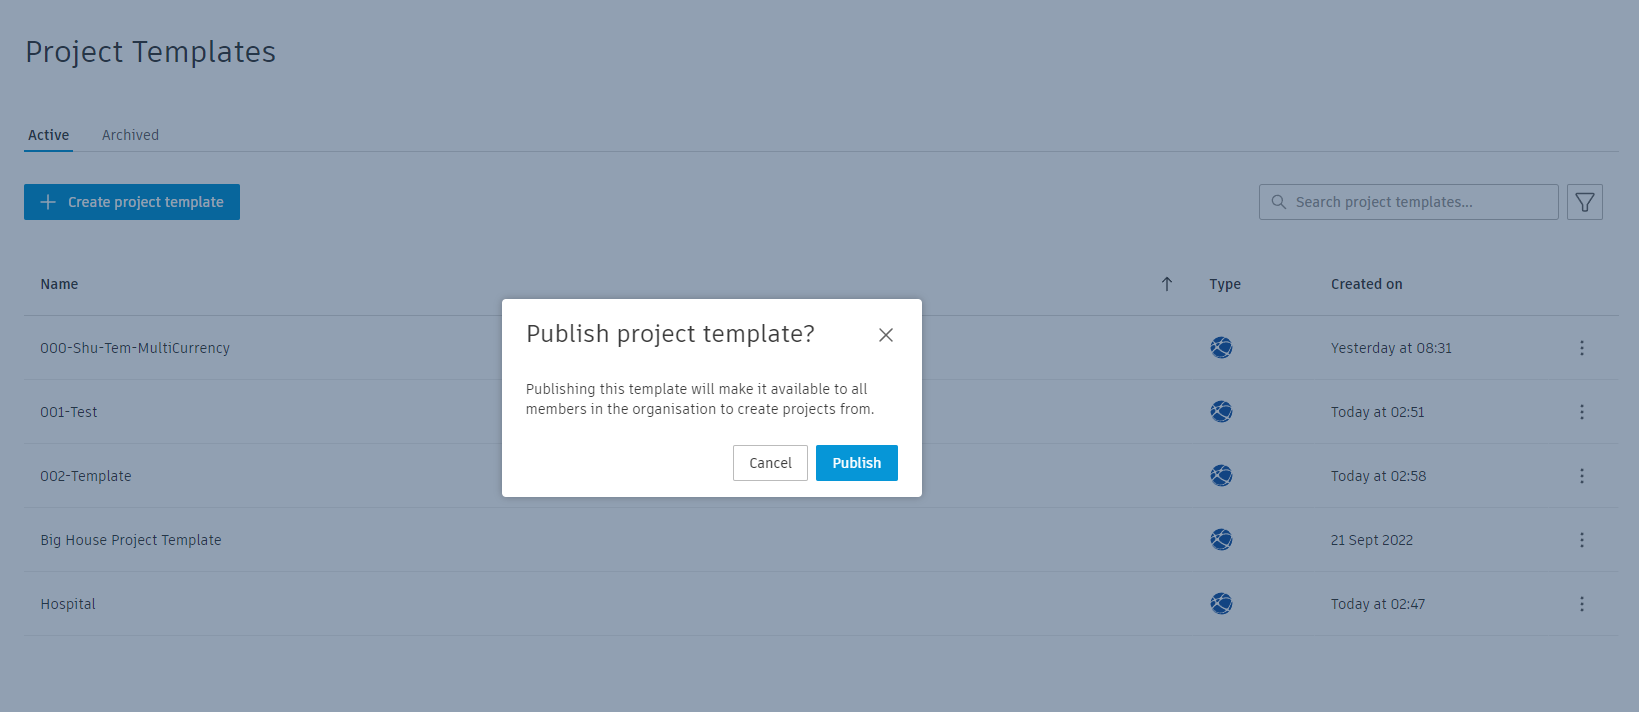Close the Publish project template dialog

885,335
